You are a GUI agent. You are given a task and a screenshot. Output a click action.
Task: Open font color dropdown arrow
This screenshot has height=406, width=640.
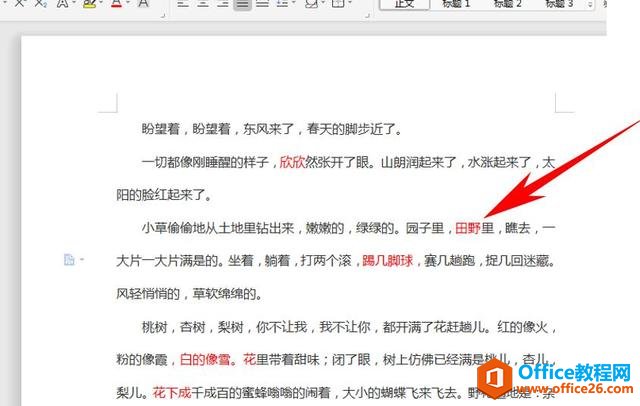[128, 3]
